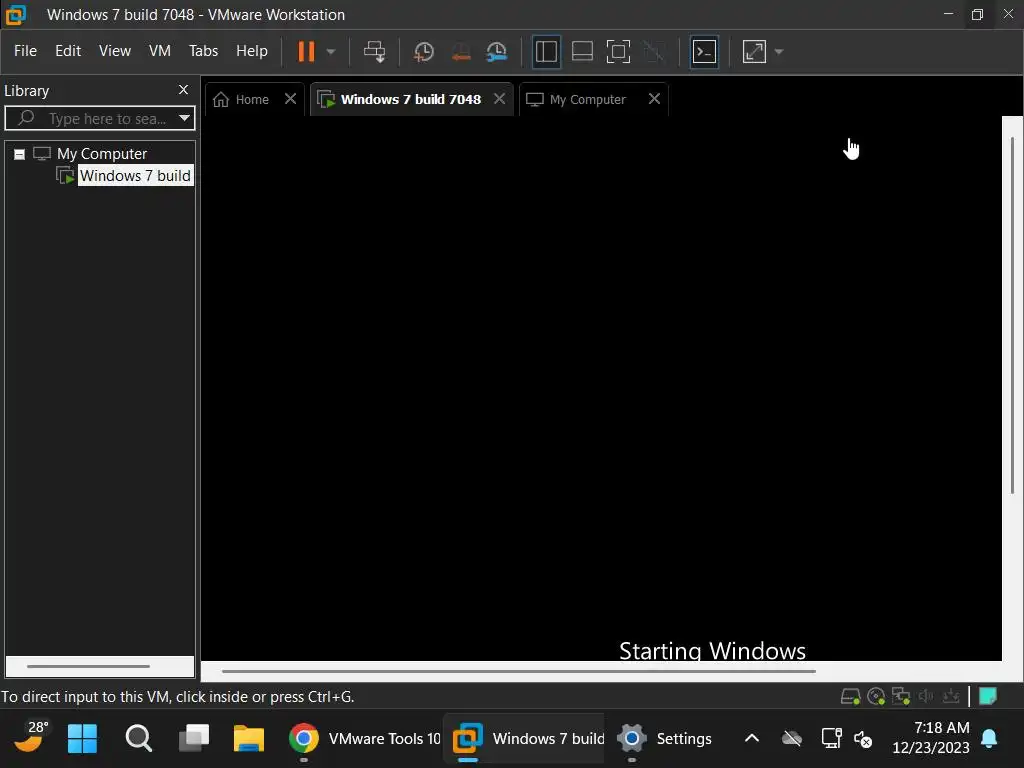Take a snapshot of the VM
Viewport: 1024px width, 768px height.
pos(424,52)
